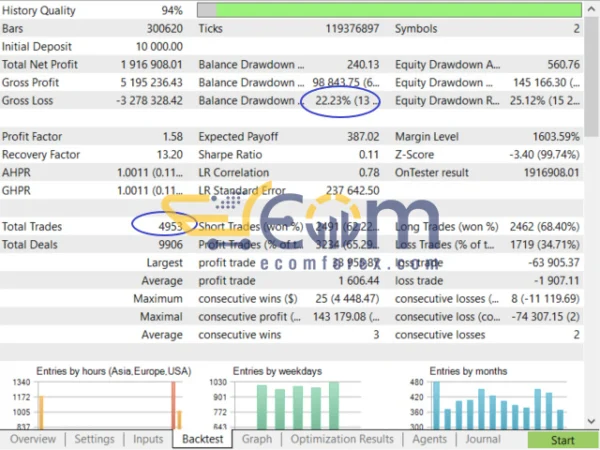This screenshot has width=600, height=450.
Task: Click Long Trades value 2462 (68.40%)
Action: [x=545, y=226]
